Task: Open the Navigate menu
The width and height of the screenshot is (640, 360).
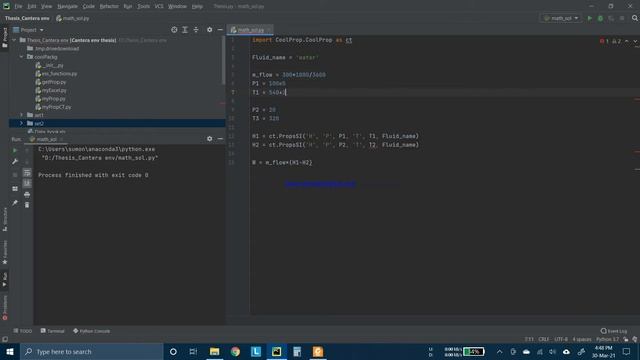Action: tap(67, 7)
